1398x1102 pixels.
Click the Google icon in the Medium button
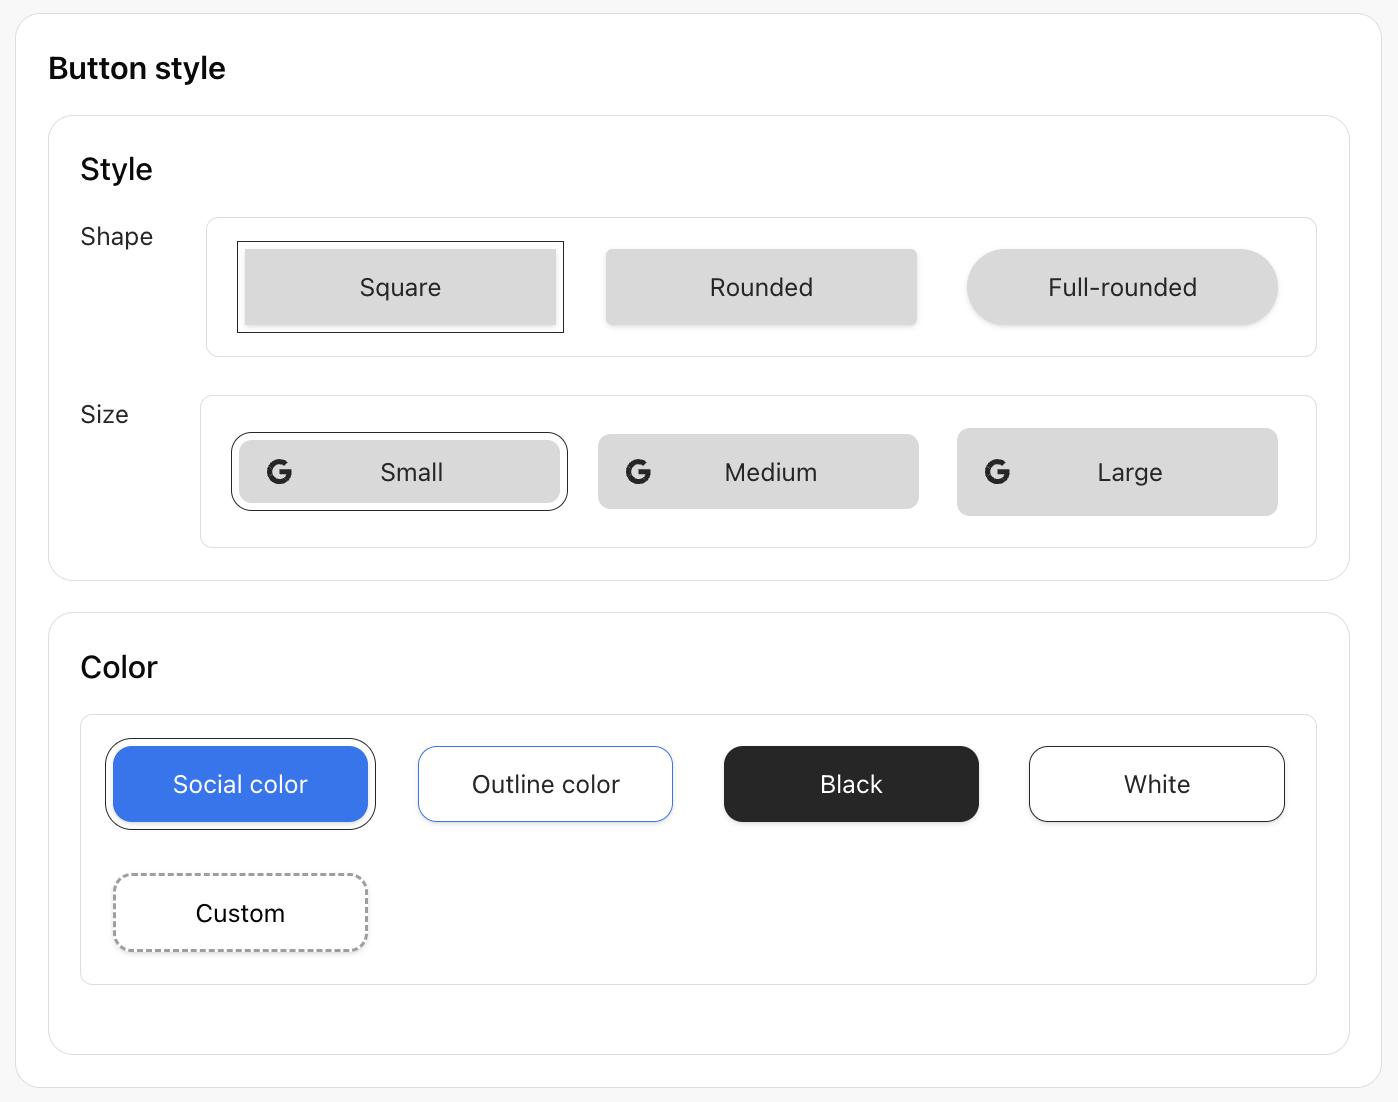(x=639, y=472)
